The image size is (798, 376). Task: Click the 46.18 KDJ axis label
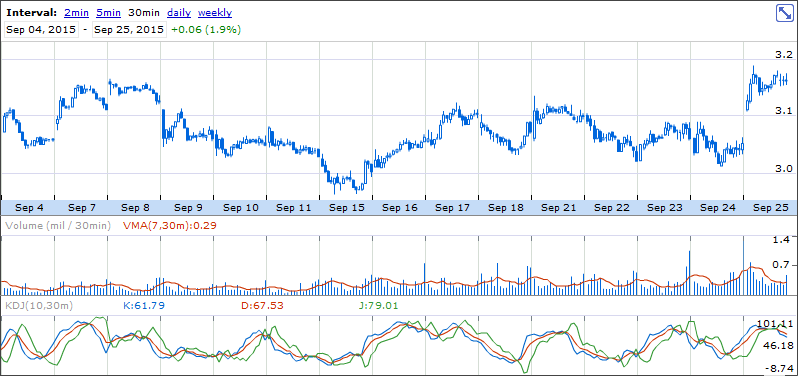tap(779, 345)
